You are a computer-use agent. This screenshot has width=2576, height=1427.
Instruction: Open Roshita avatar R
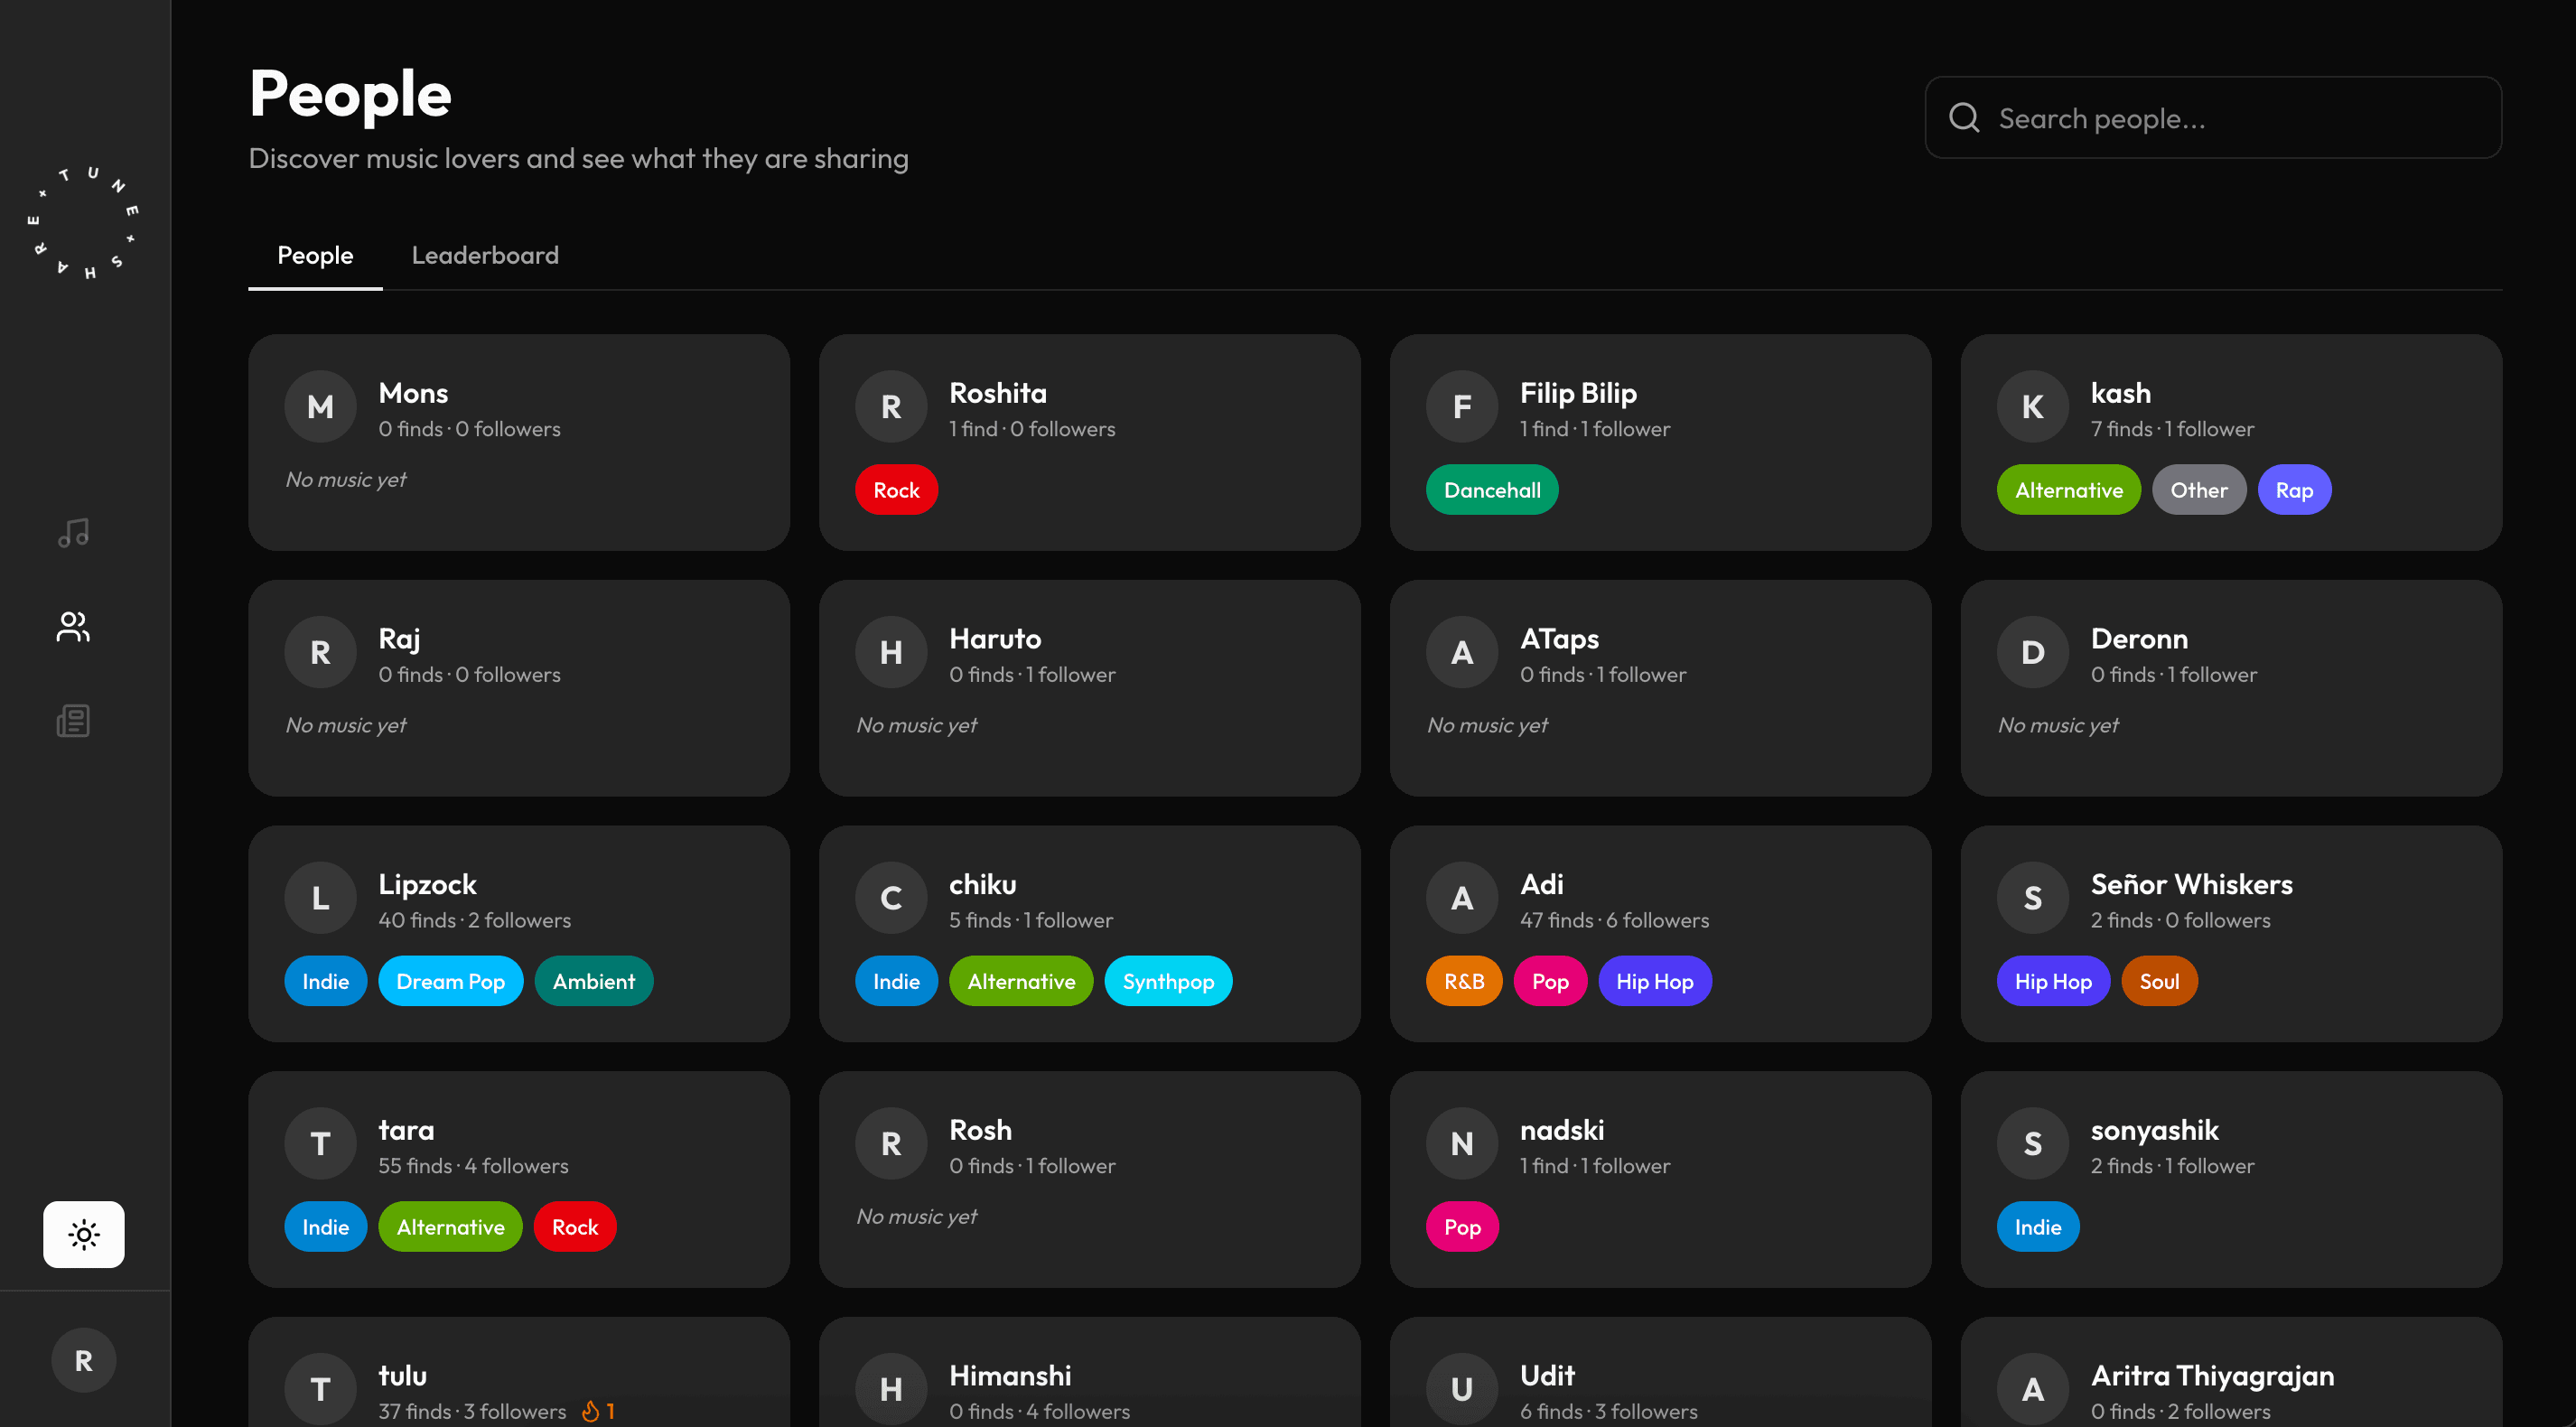pos(891,406)
